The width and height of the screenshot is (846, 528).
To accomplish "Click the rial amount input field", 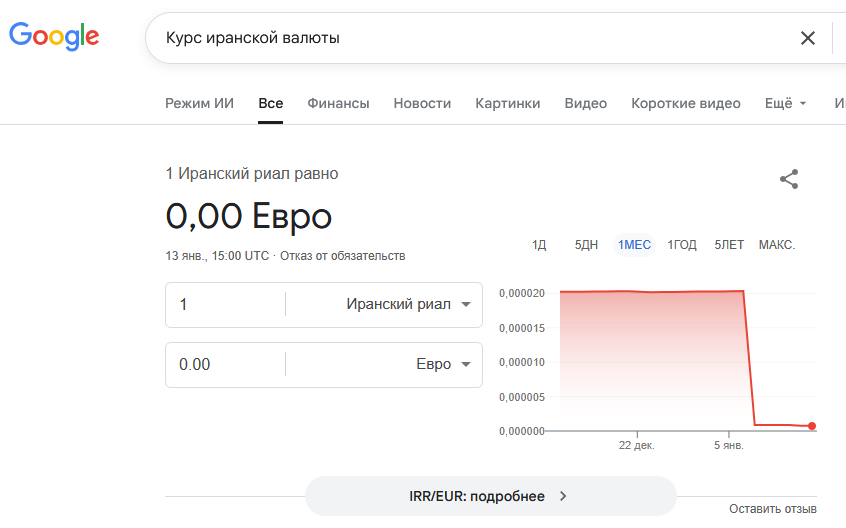I will pyautogui.click(x=225, y=304).
